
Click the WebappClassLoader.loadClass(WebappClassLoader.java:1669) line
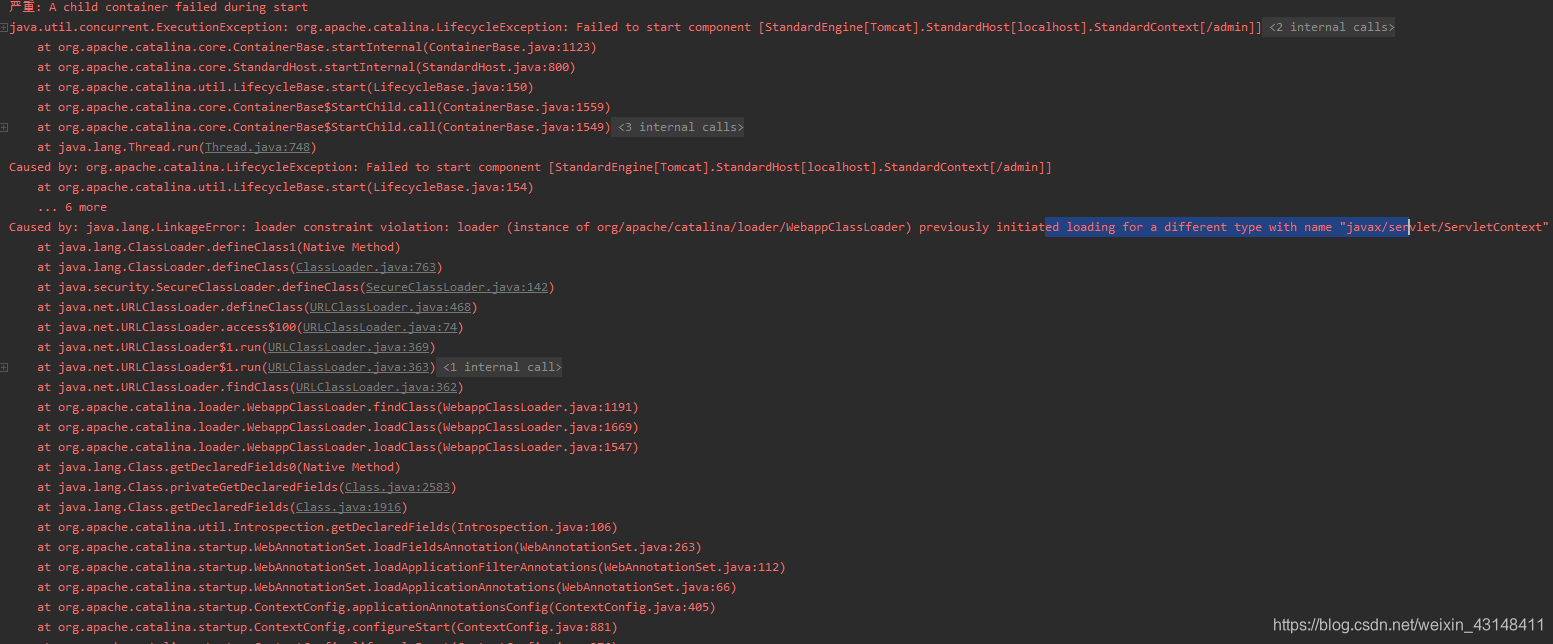(338, 427)
